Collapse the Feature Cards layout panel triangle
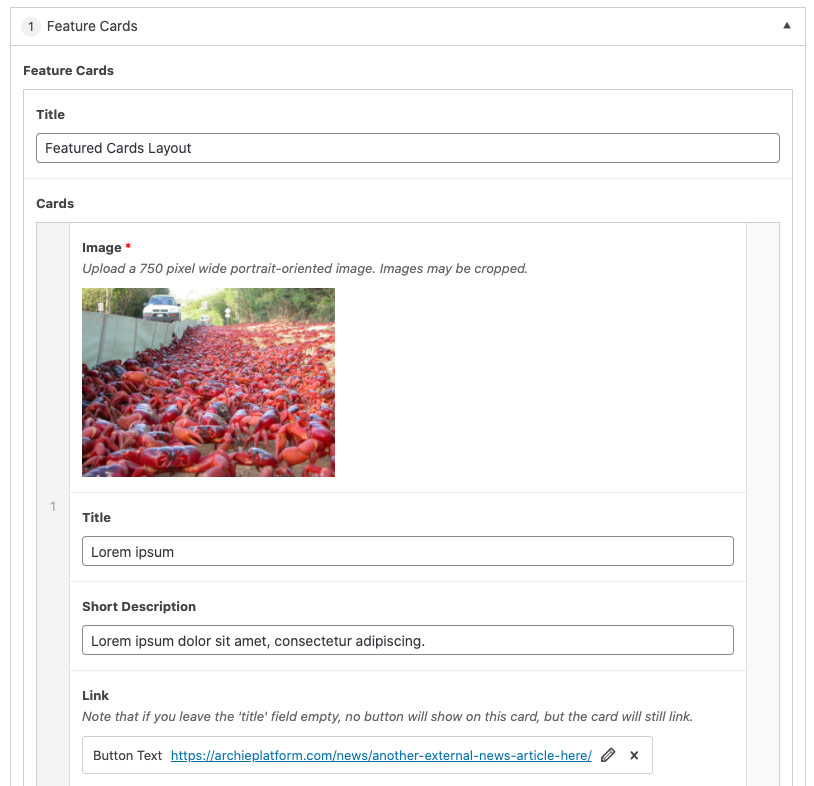Viewport: 814px width, 786px height. [x=787, y=26]
